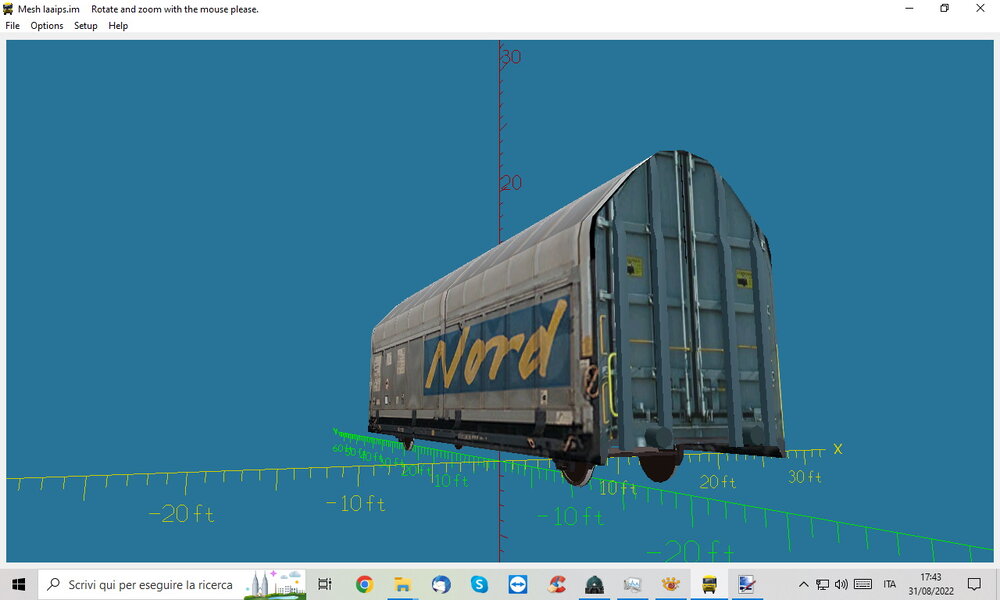Open the monitor-with-pen taskbar app
The width and height of the screenshot is (1000, 600).
click(x=747, y=584)
